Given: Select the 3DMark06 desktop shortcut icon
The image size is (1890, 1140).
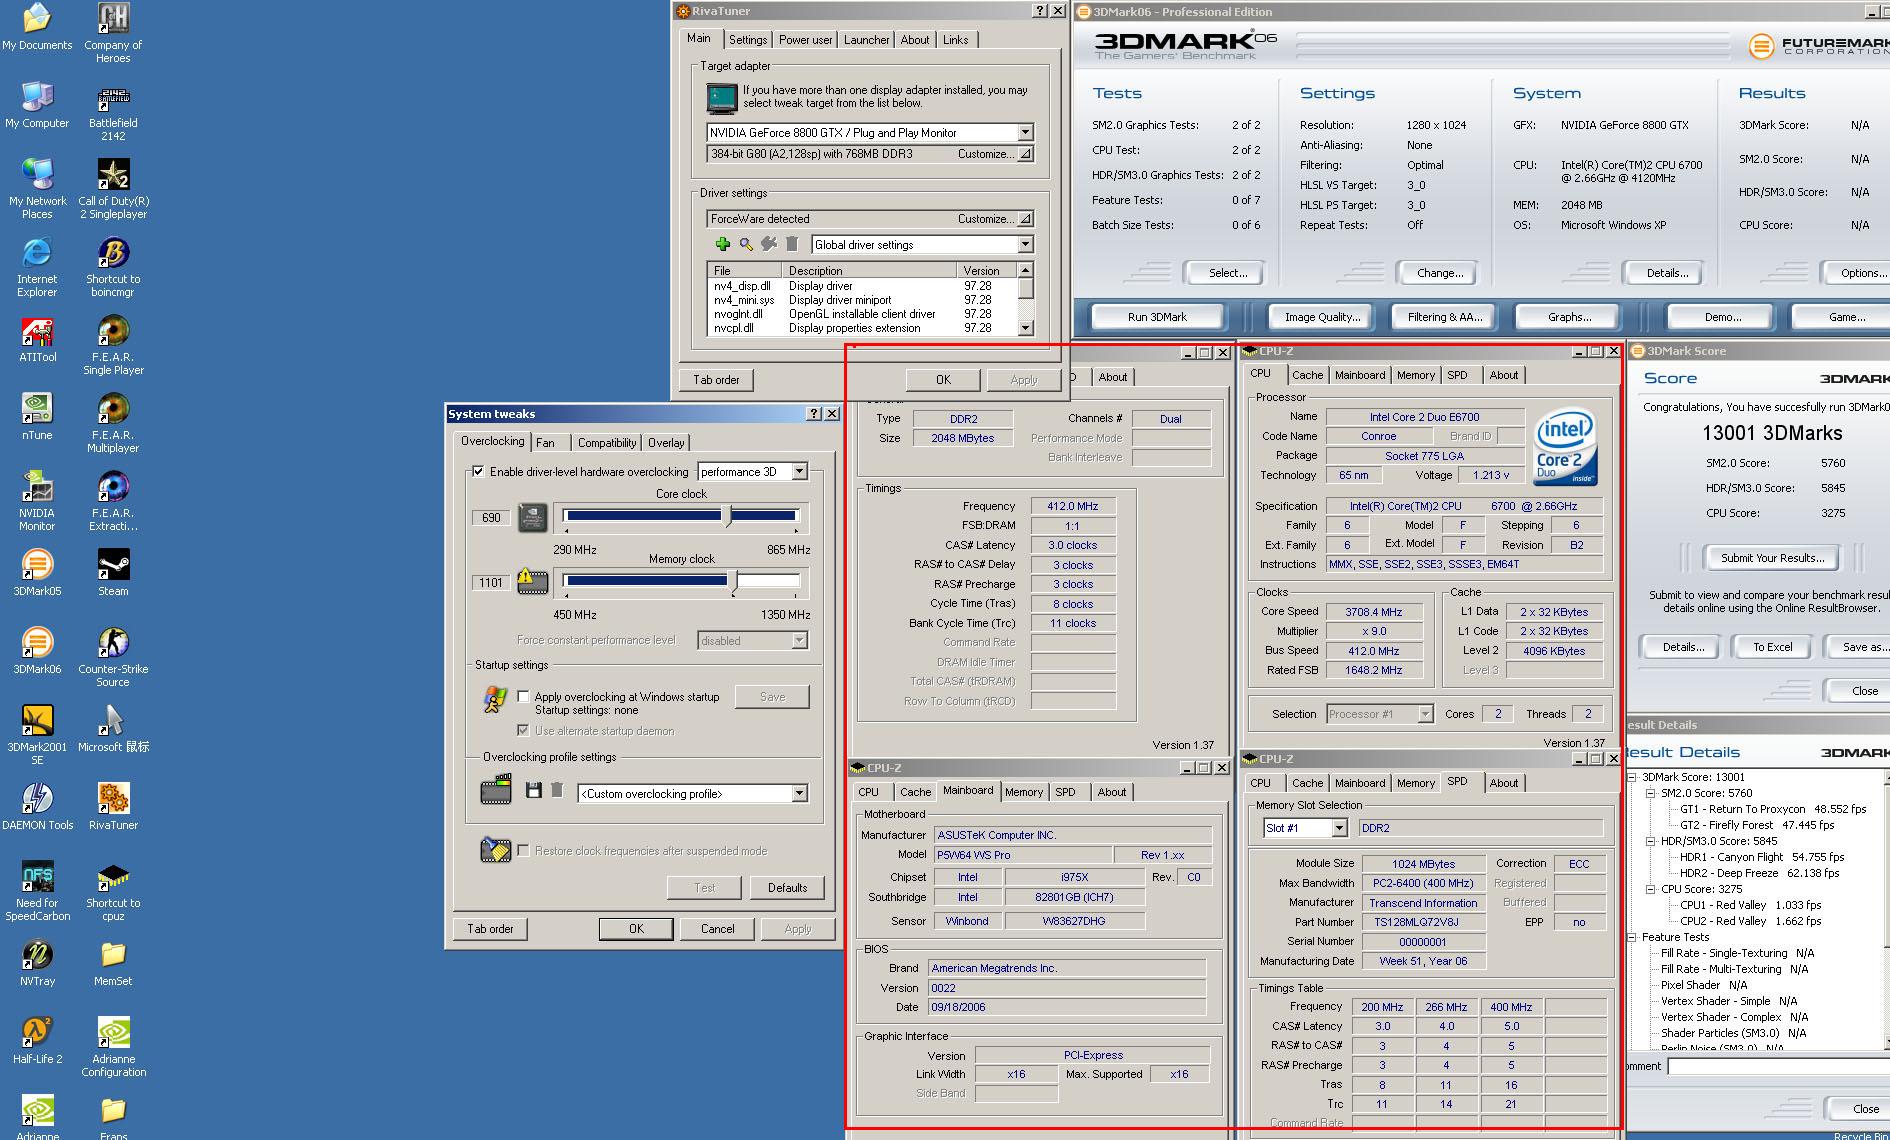Looking at the screenshot, I should click(x=37, y=652).
